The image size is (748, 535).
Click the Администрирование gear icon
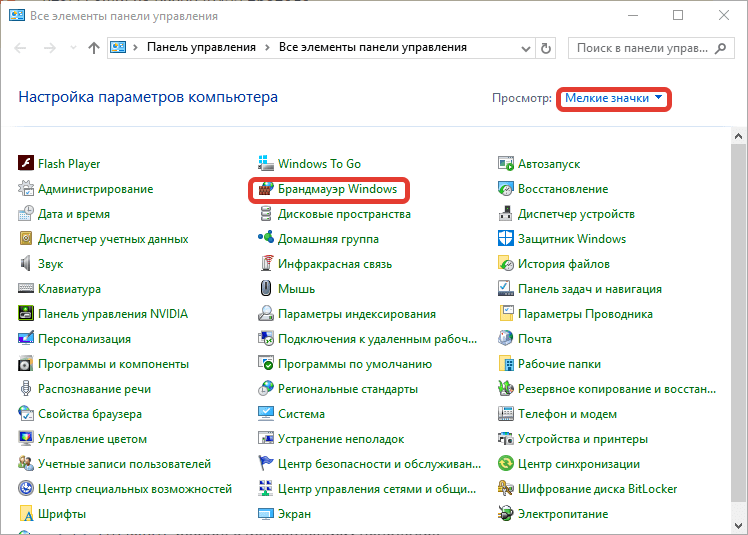pos(26,189)
